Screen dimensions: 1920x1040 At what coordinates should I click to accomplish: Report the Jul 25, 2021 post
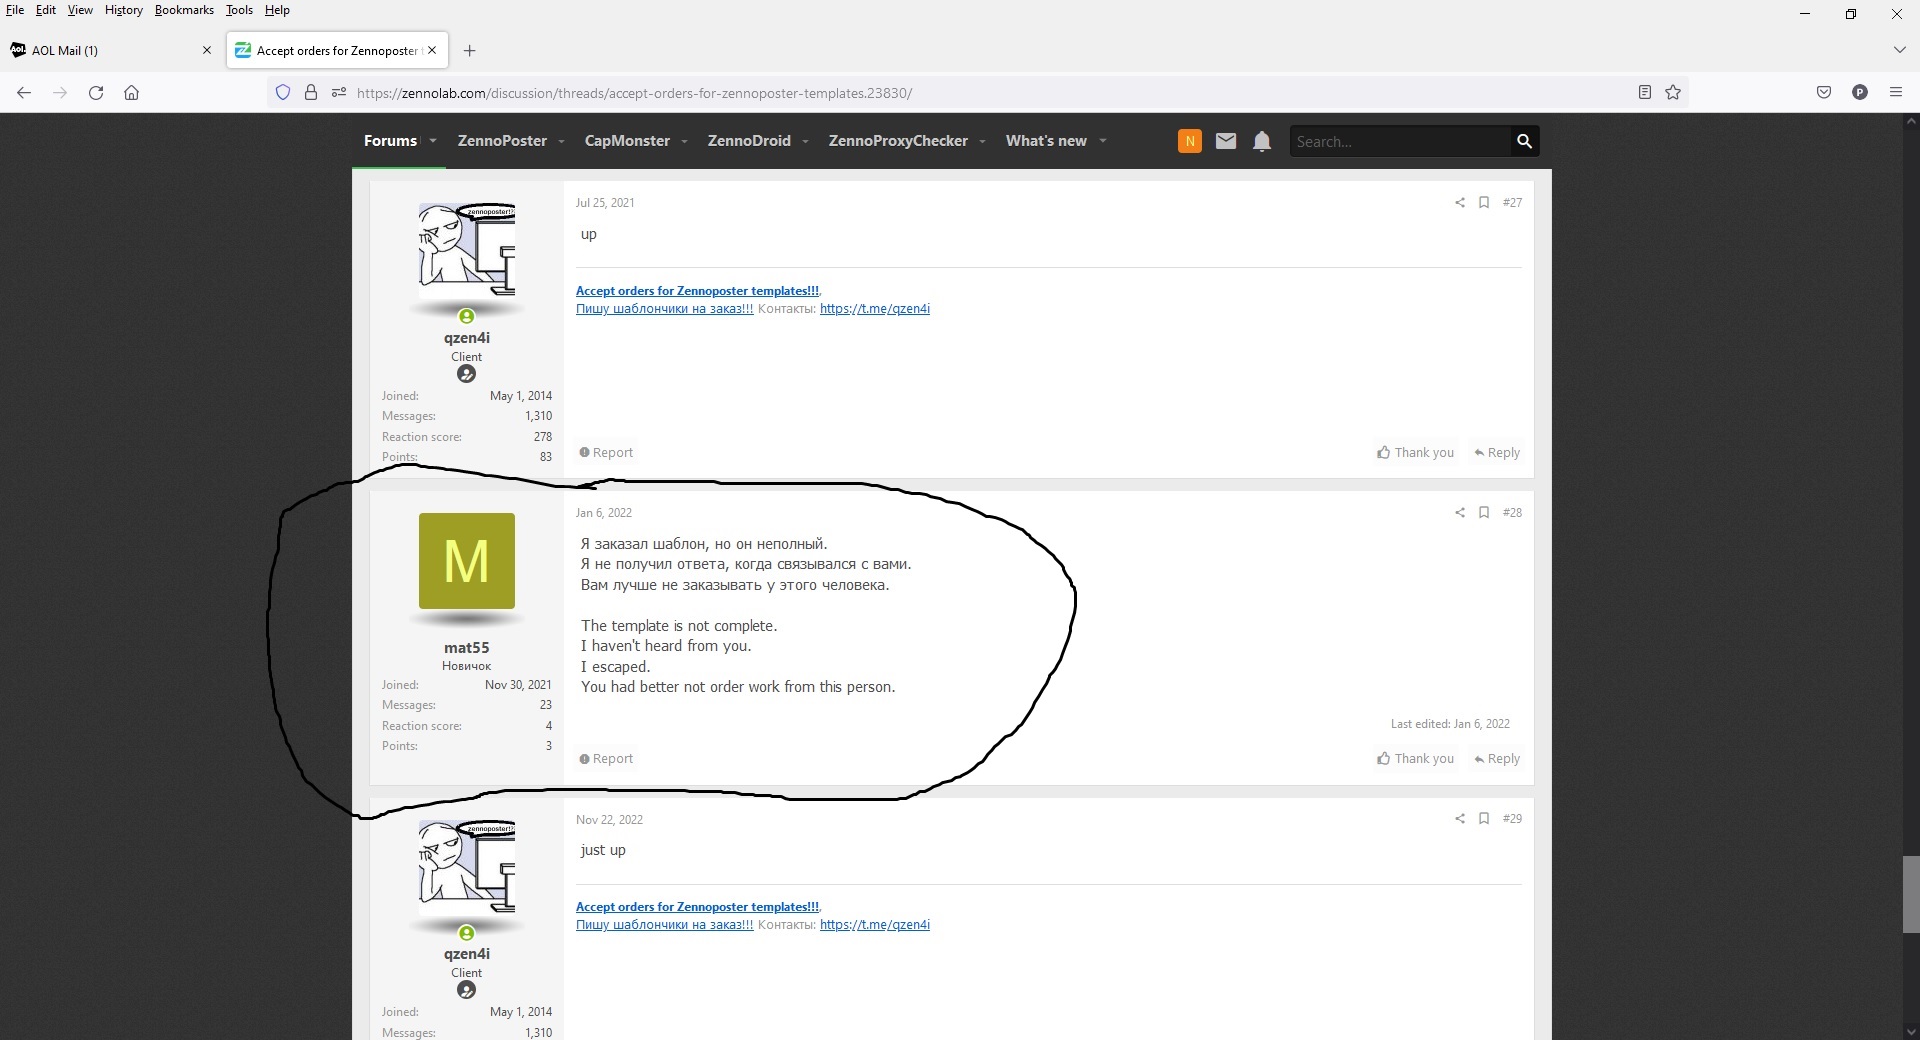point(606,453)
